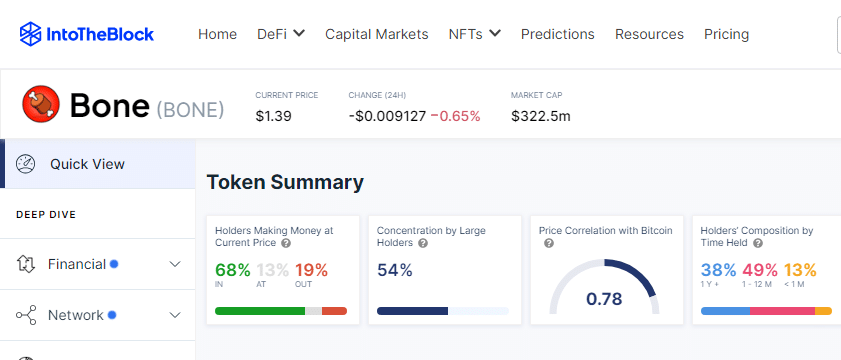Open help icon for Holders Making Money
The height and width of the screenshot is (360, 841).
point(286,243)
